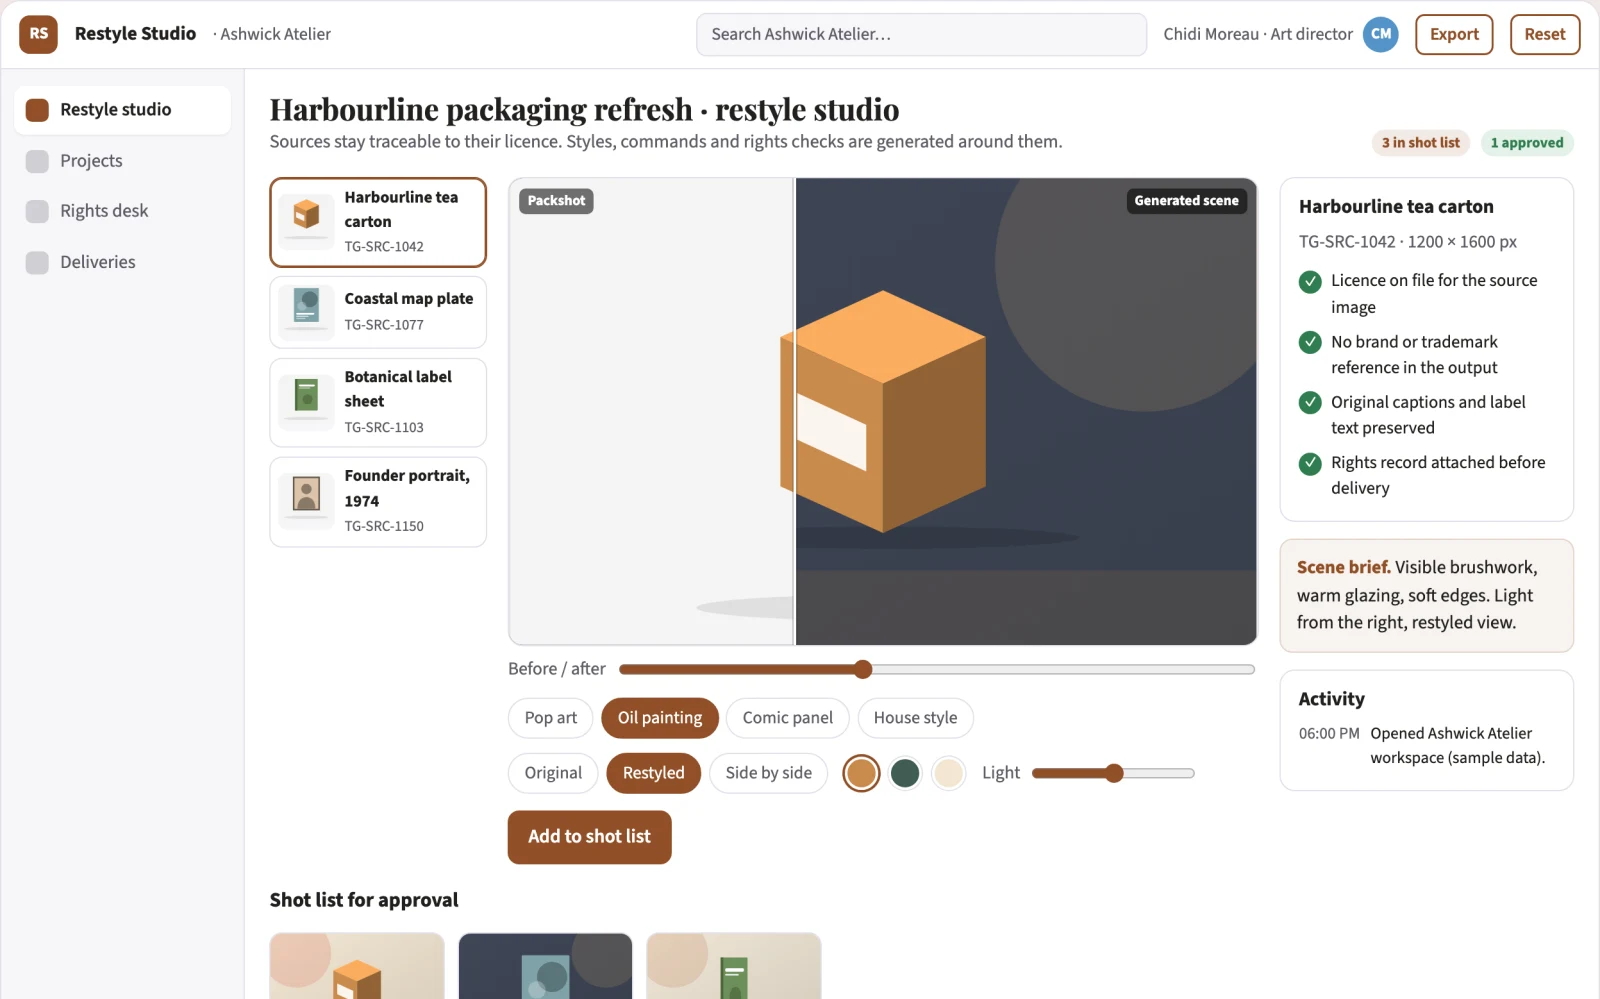Viewport: 1600px width, 999px height.
Task: Open the first shot list thumbnail with orange carton
Action: point(357,966)
